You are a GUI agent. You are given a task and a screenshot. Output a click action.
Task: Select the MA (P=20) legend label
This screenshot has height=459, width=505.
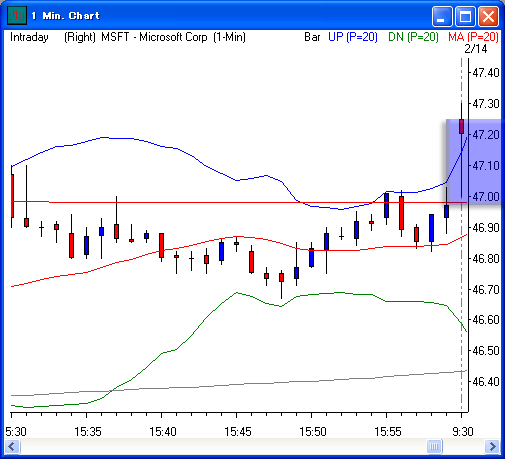pyautogui.click(x=473, y=37)
